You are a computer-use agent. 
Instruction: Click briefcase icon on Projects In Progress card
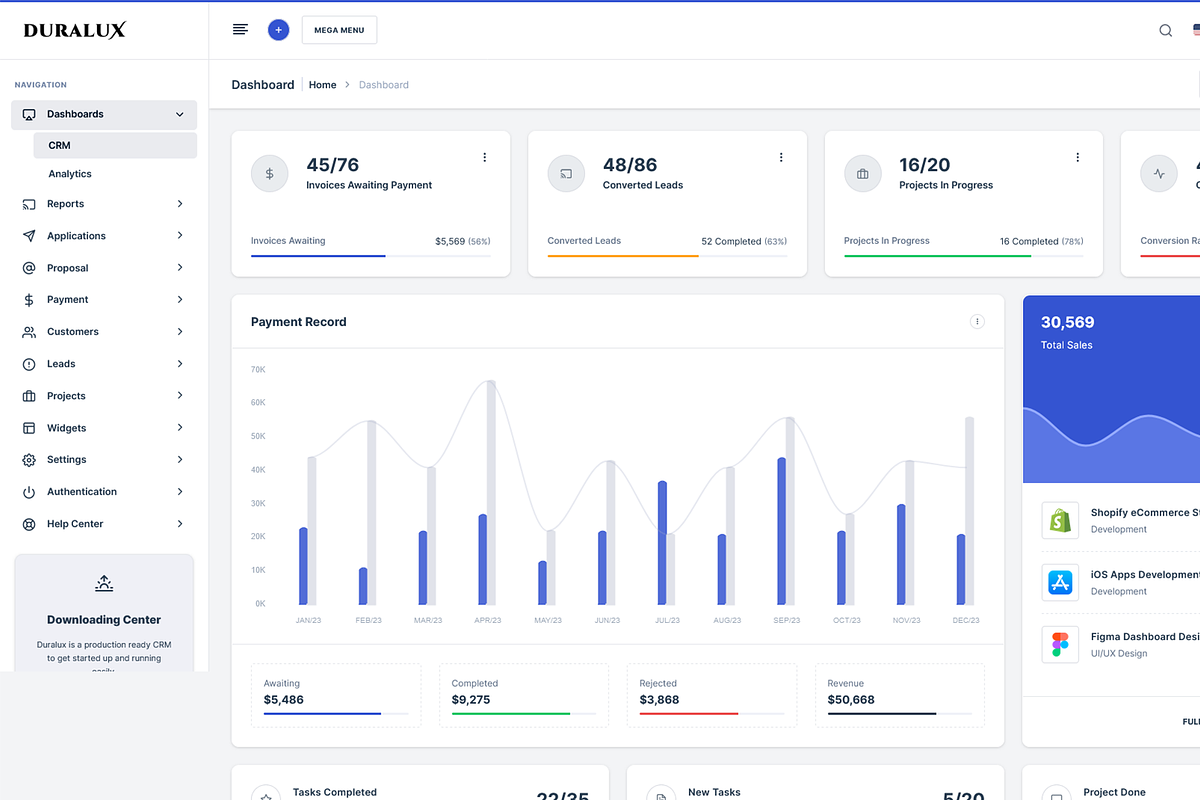863,173
